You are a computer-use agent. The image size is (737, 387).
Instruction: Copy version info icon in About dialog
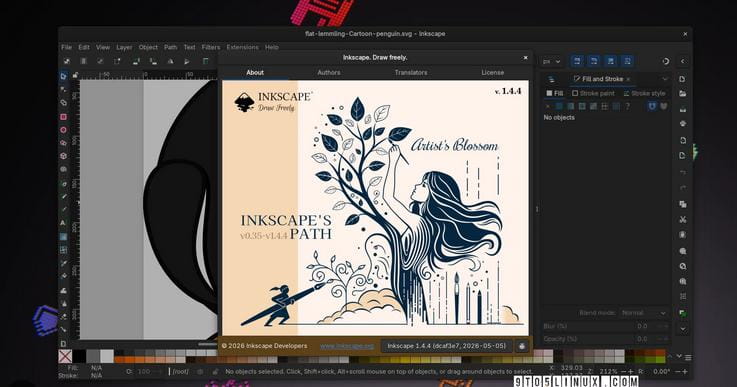[x=522, y=346]
